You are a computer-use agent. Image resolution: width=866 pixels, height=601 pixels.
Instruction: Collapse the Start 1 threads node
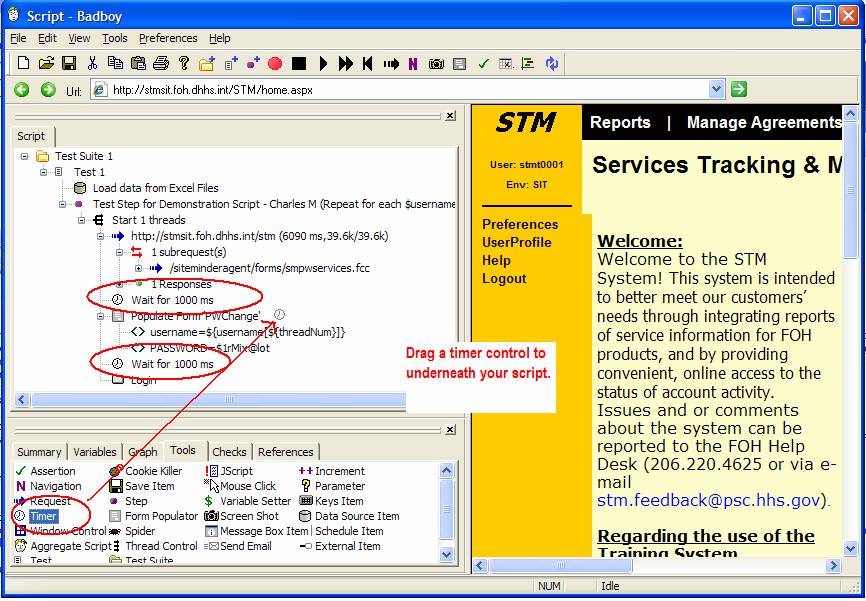tap(82, 220)
